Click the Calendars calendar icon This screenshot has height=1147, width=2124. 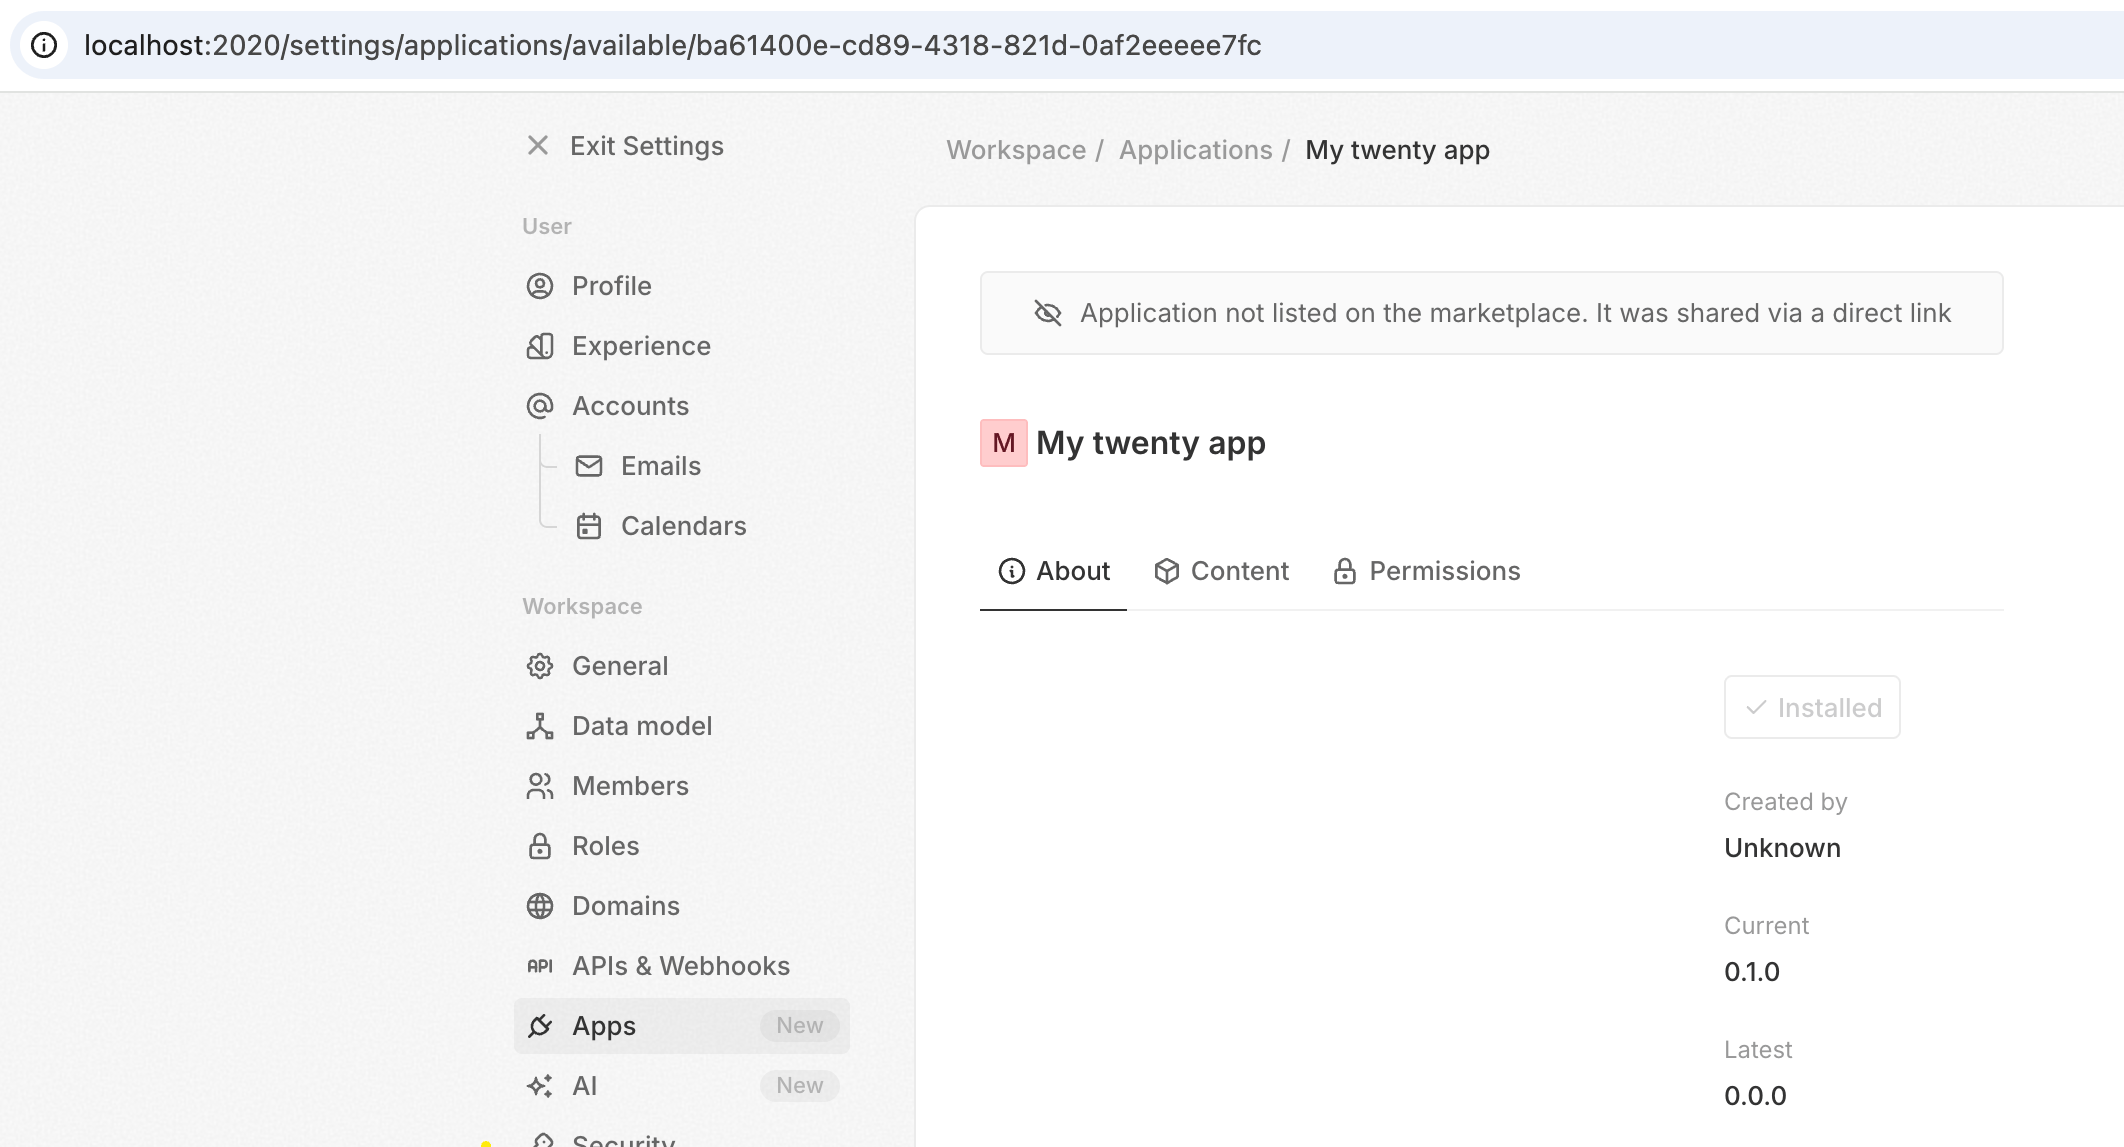(x=589, y=526)
